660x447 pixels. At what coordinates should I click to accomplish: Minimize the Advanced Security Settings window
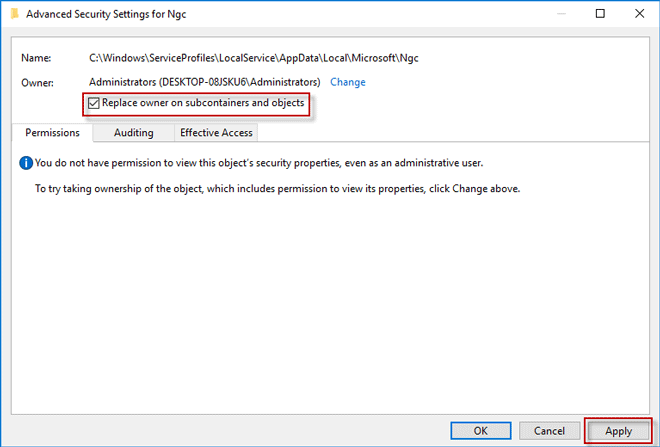(x=554, y=14)
